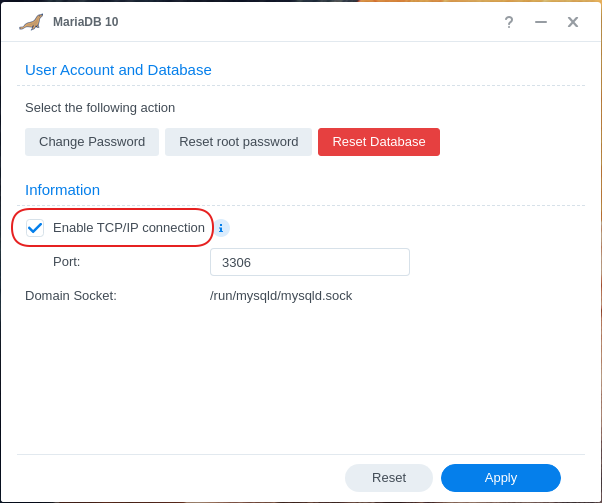Minimize the MariaDB 10 window

point(541,22)
